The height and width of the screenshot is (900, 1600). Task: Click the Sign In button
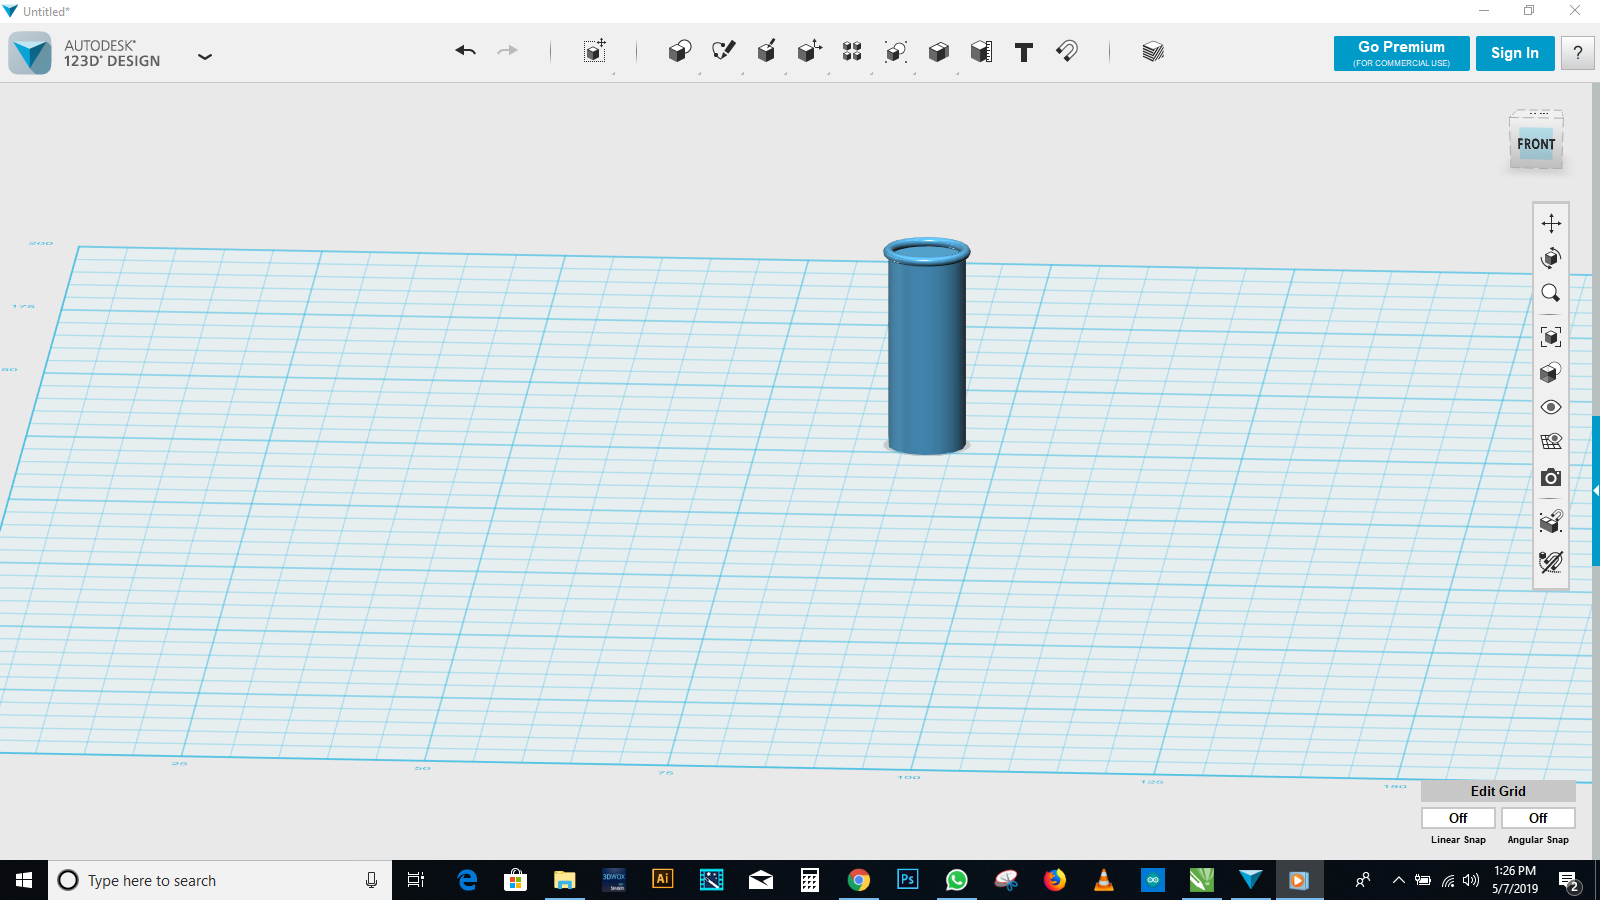1515,53
